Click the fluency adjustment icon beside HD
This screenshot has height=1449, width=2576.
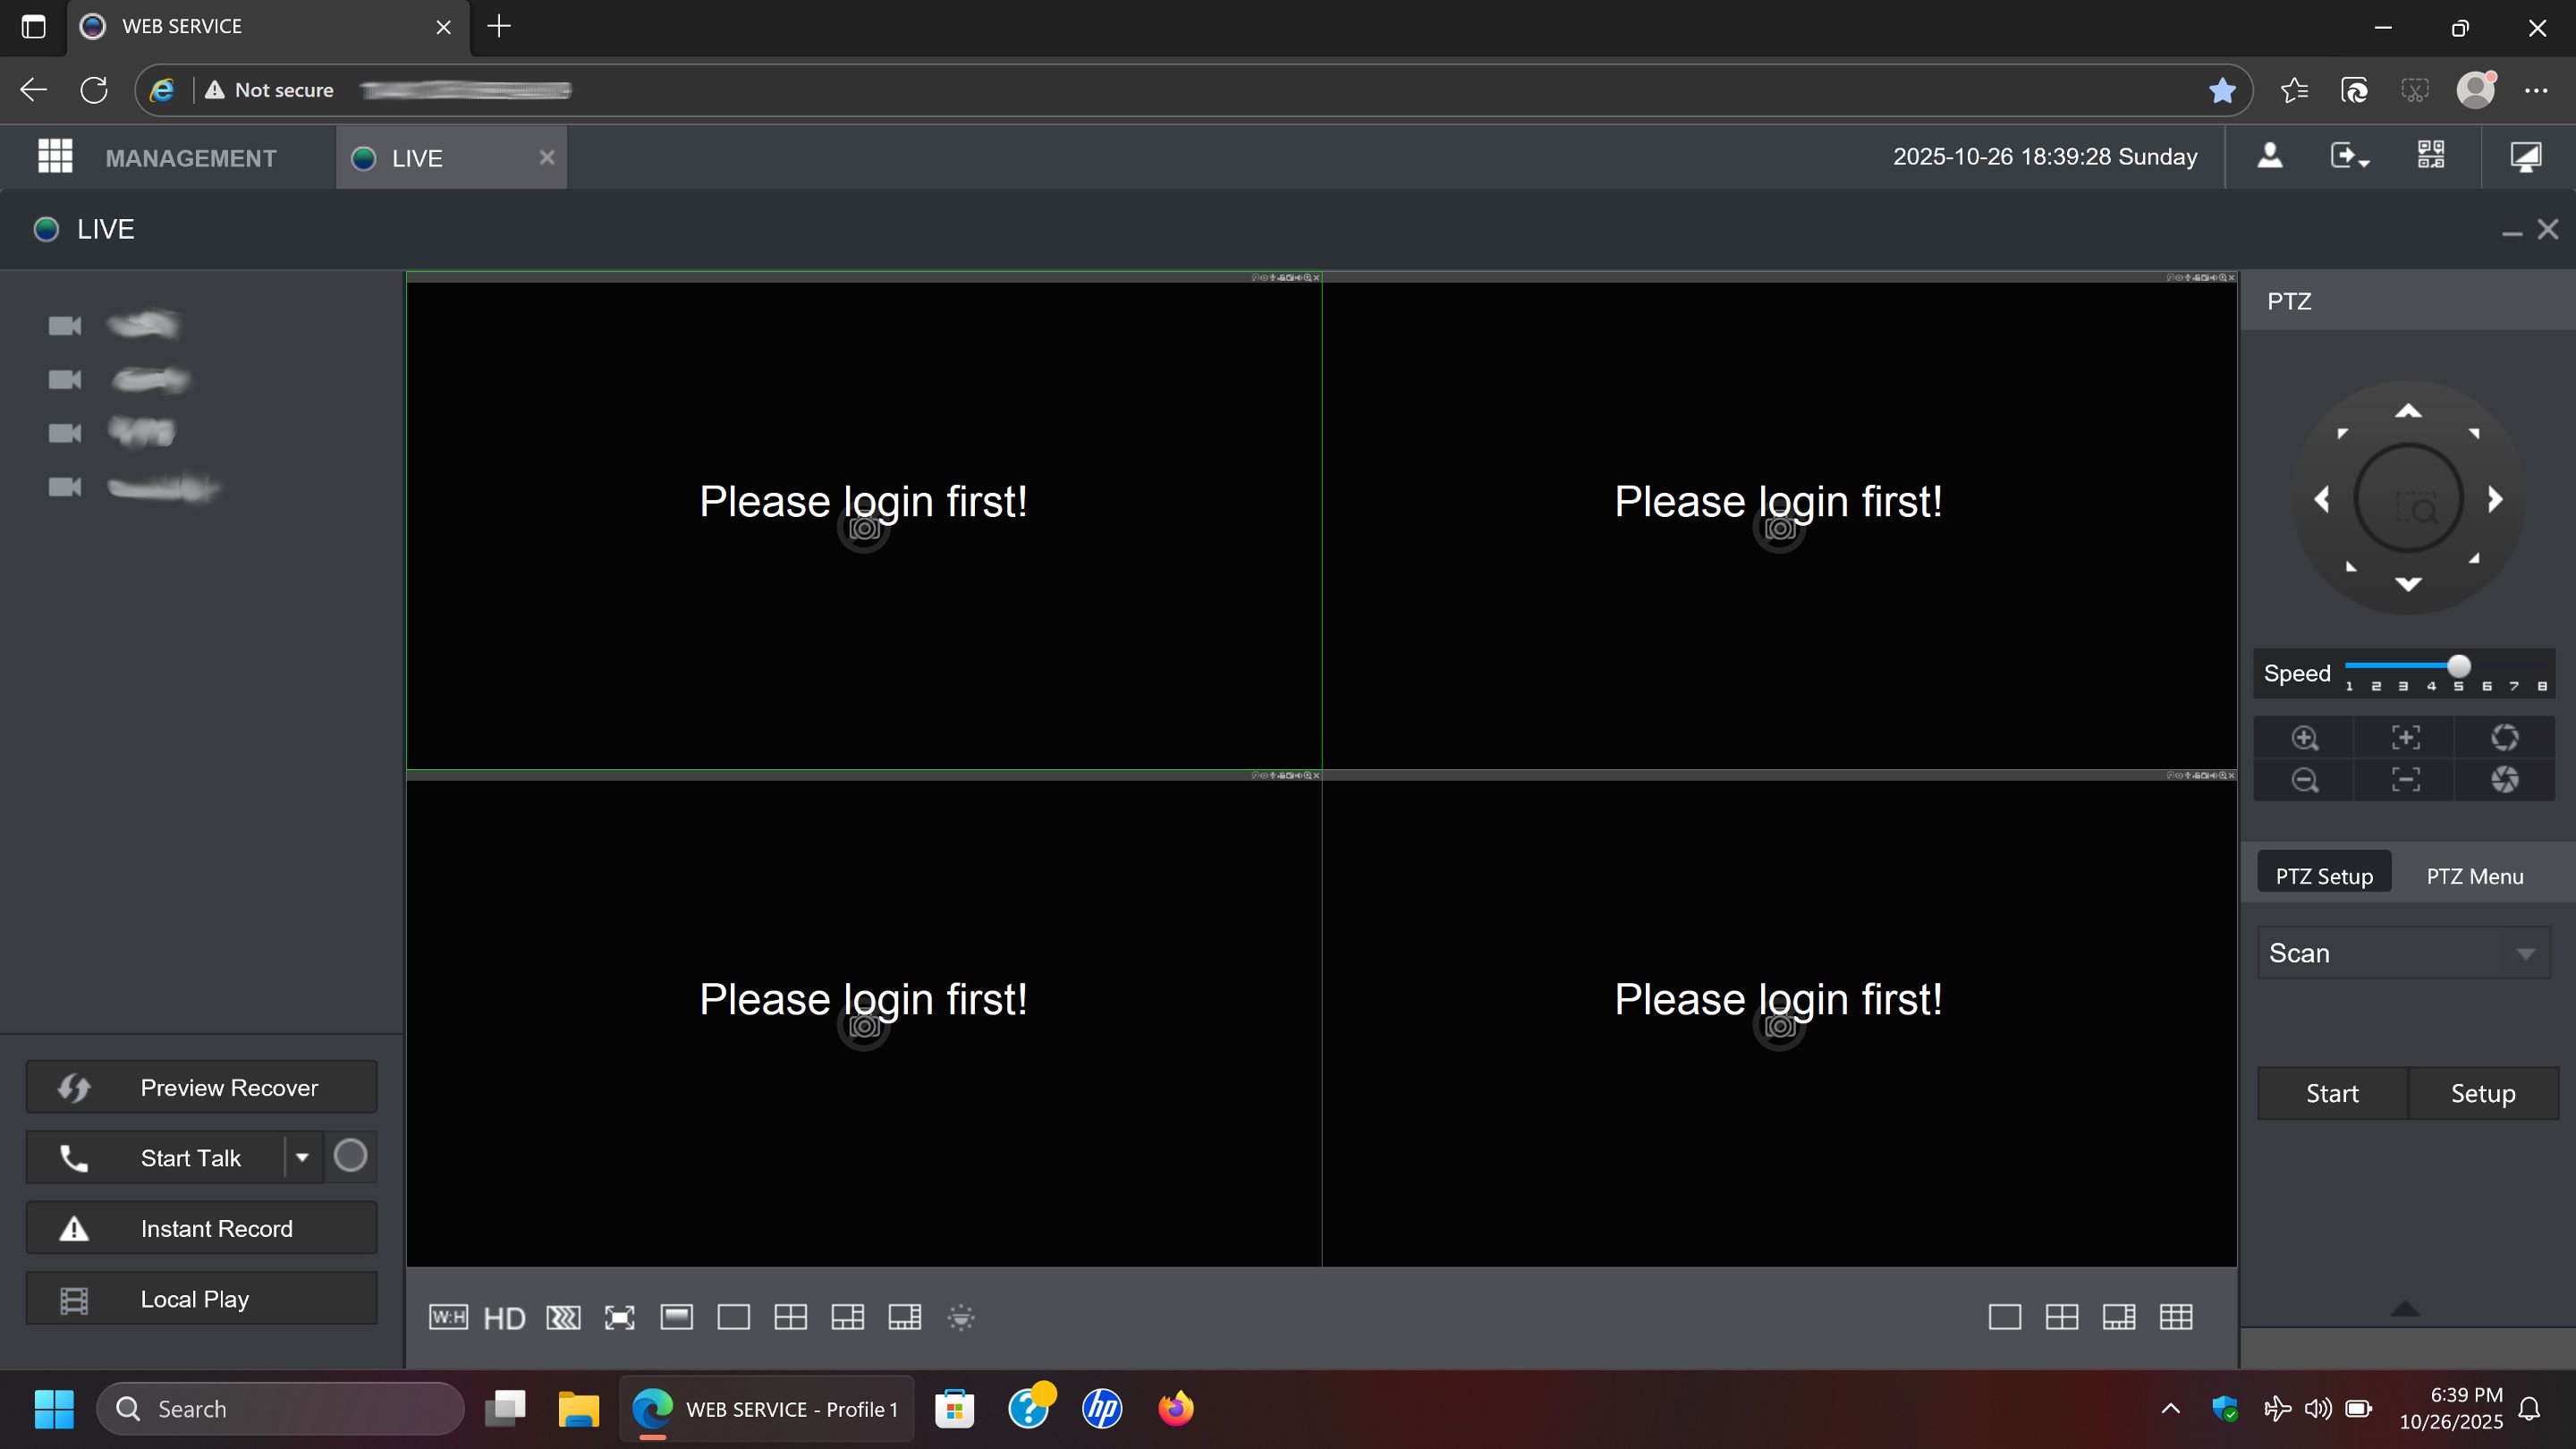pyautogui.click(x=563, y=1318)
